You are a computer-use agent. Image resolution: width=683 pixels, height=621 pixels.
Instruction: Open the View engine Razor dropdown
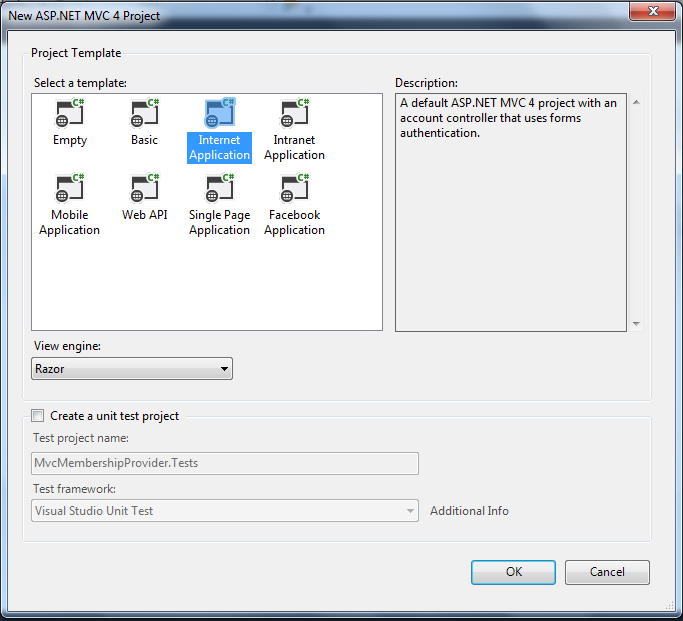click(x=132, y=369)
